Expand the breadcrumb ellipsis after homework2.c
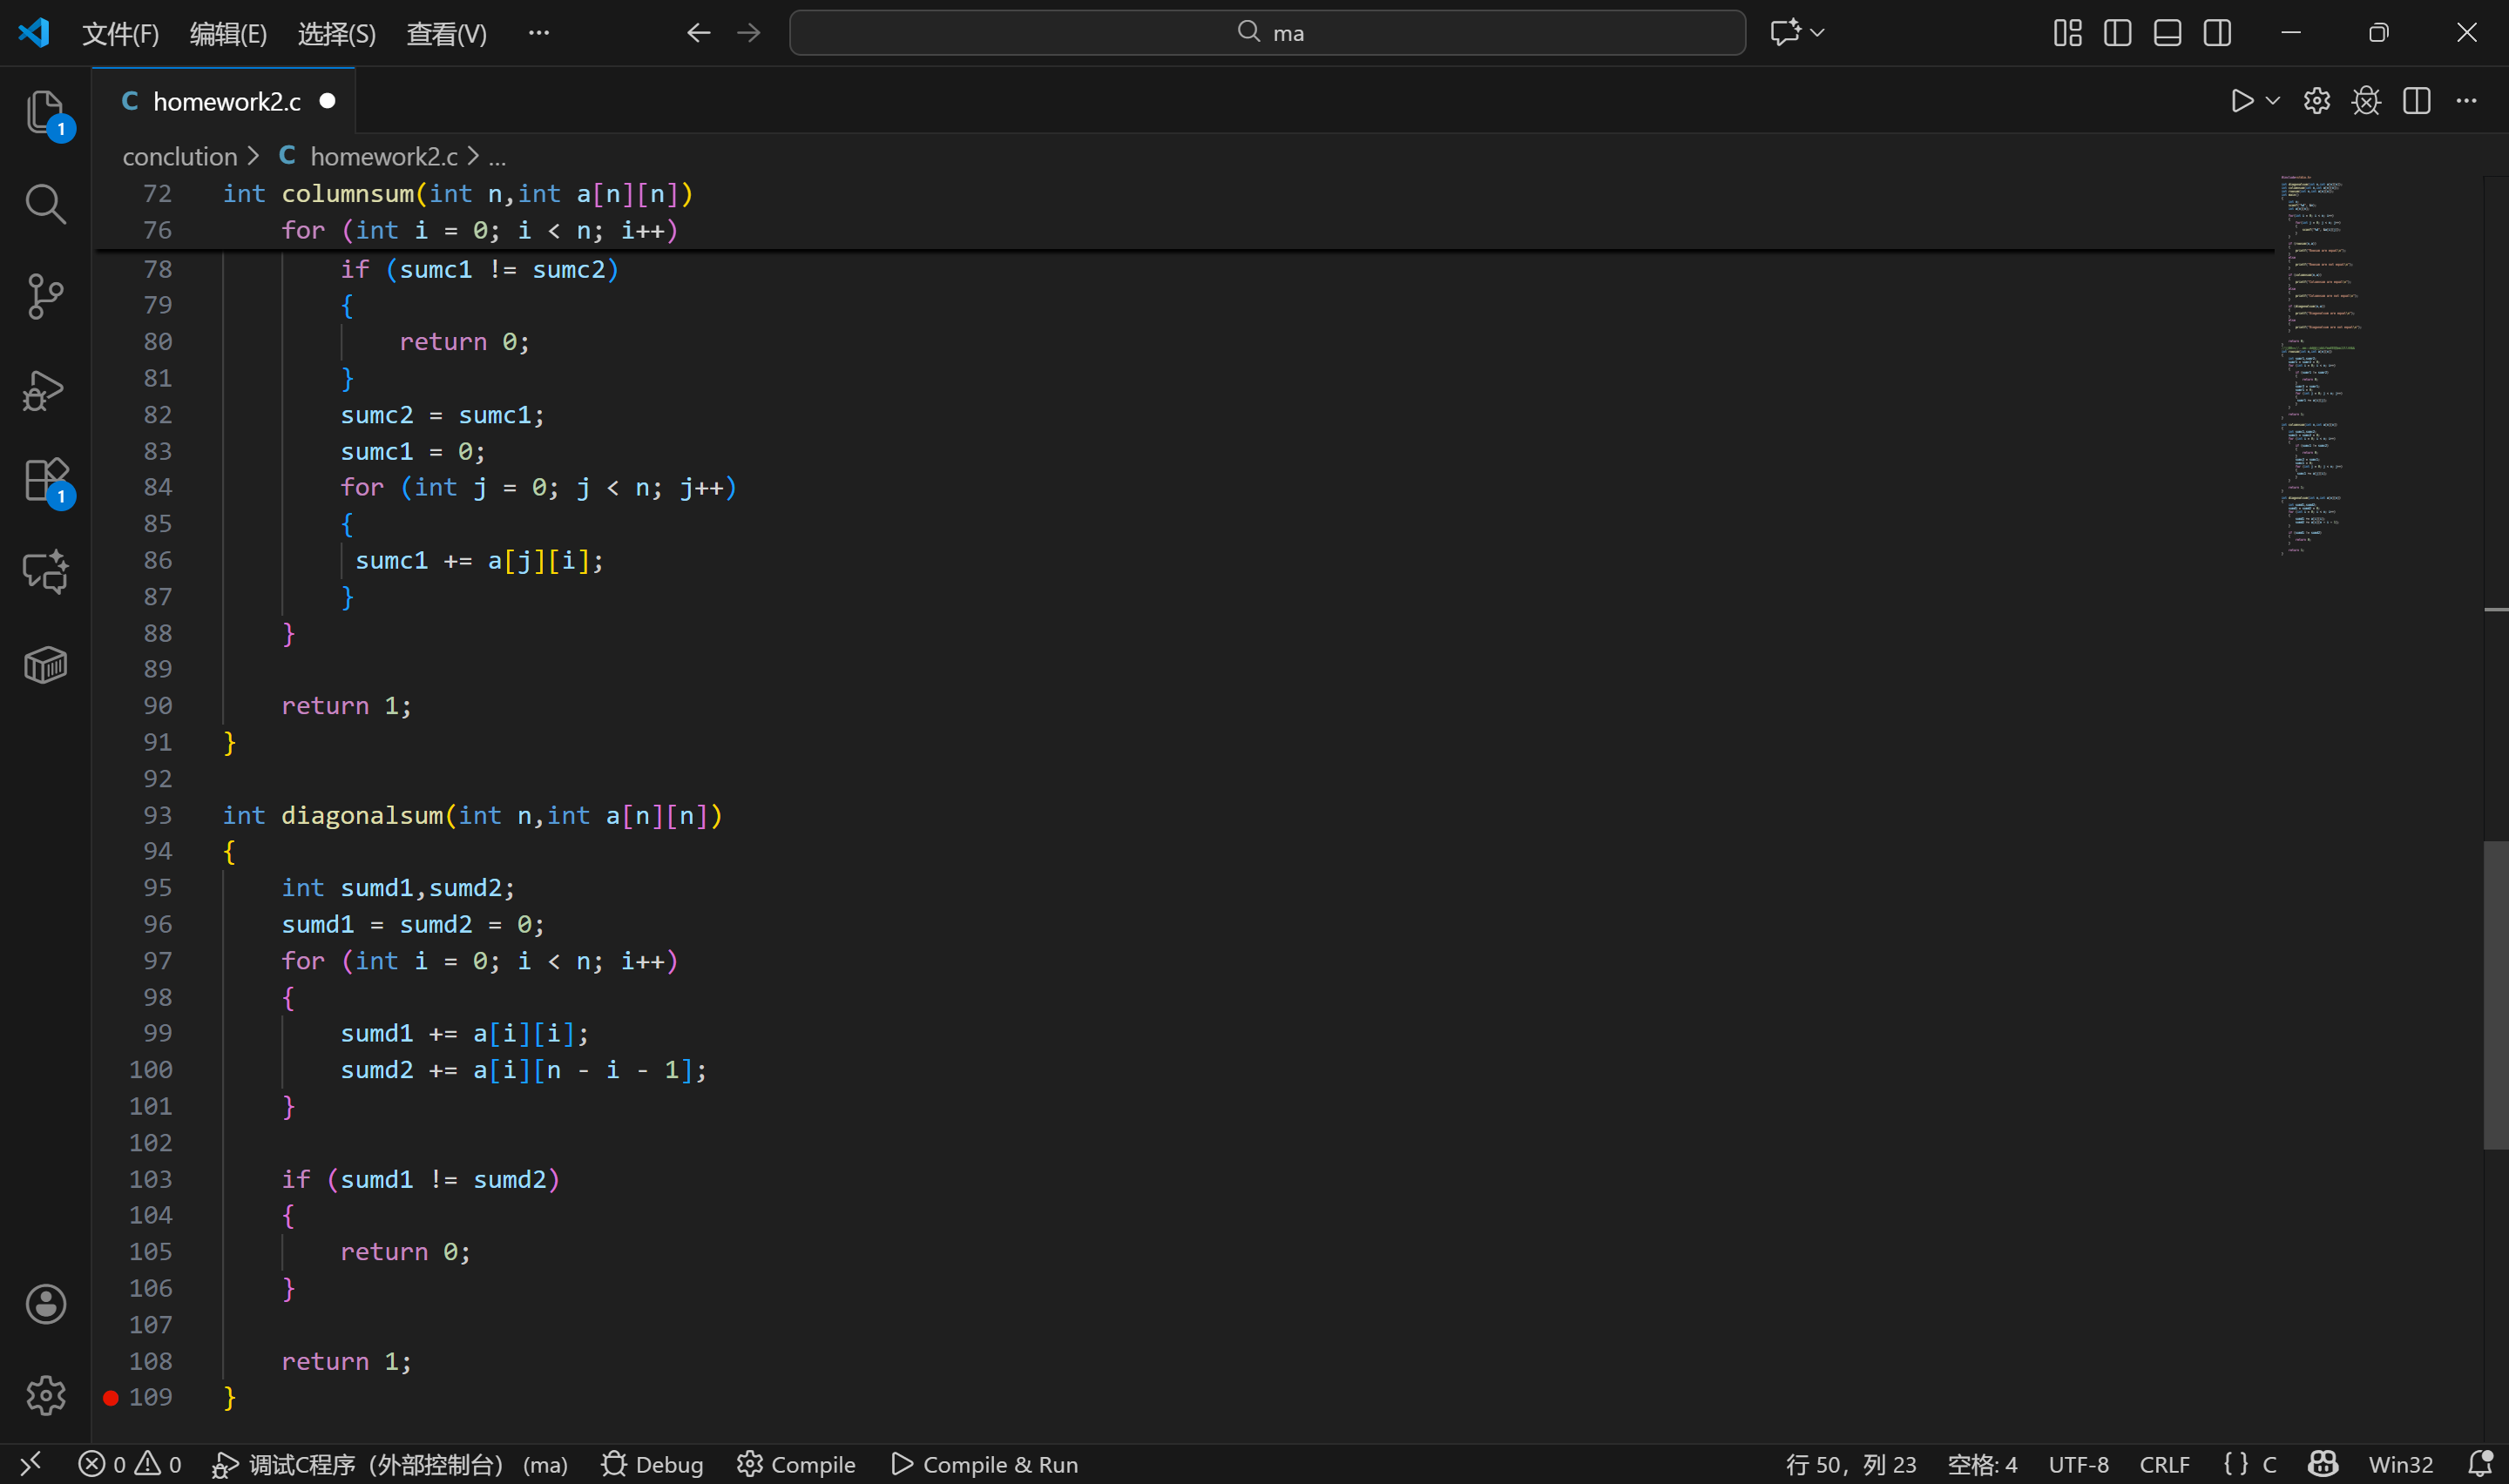Image resolution: width=2509 pixels, height=1484 pixels. click(497, 157)
